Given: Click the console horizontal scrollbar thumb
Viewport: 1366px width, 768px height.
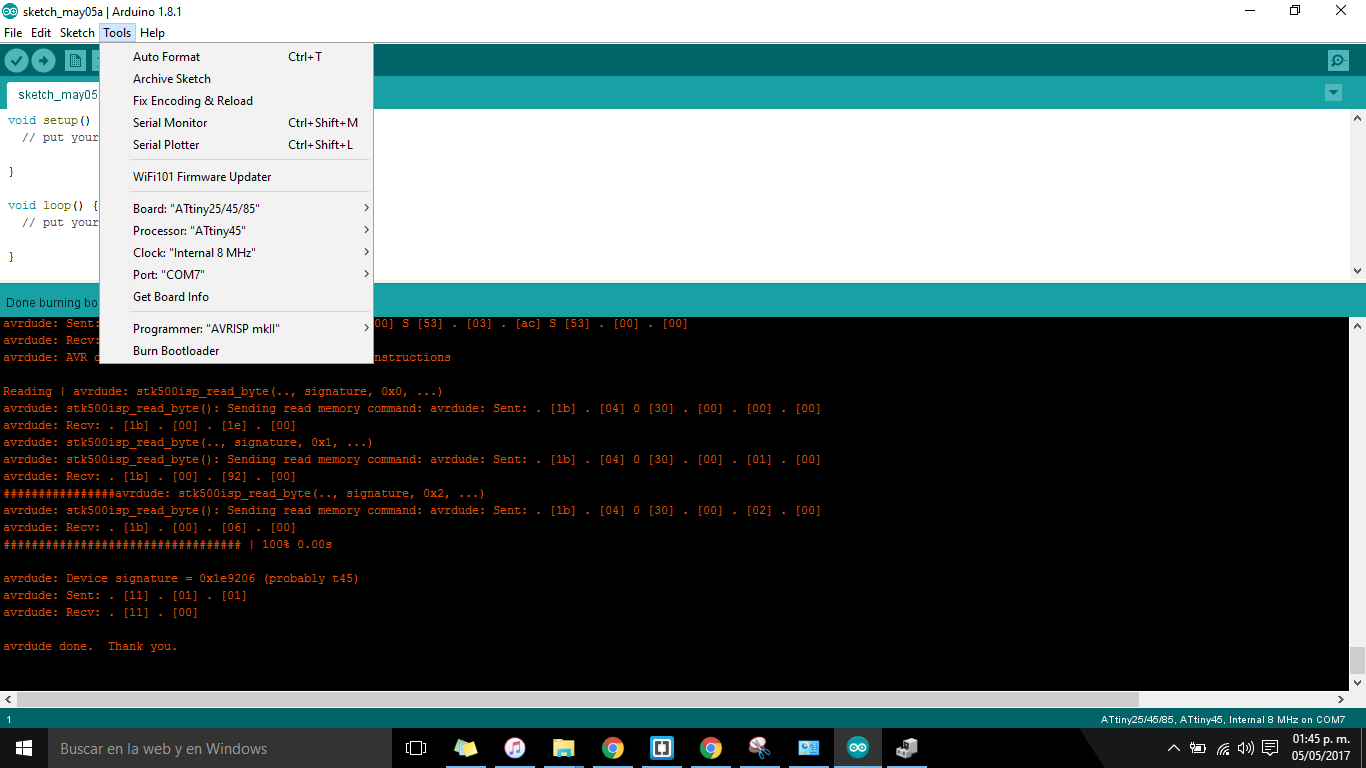Looking at the screenshot, I should (x=578, y=699).
